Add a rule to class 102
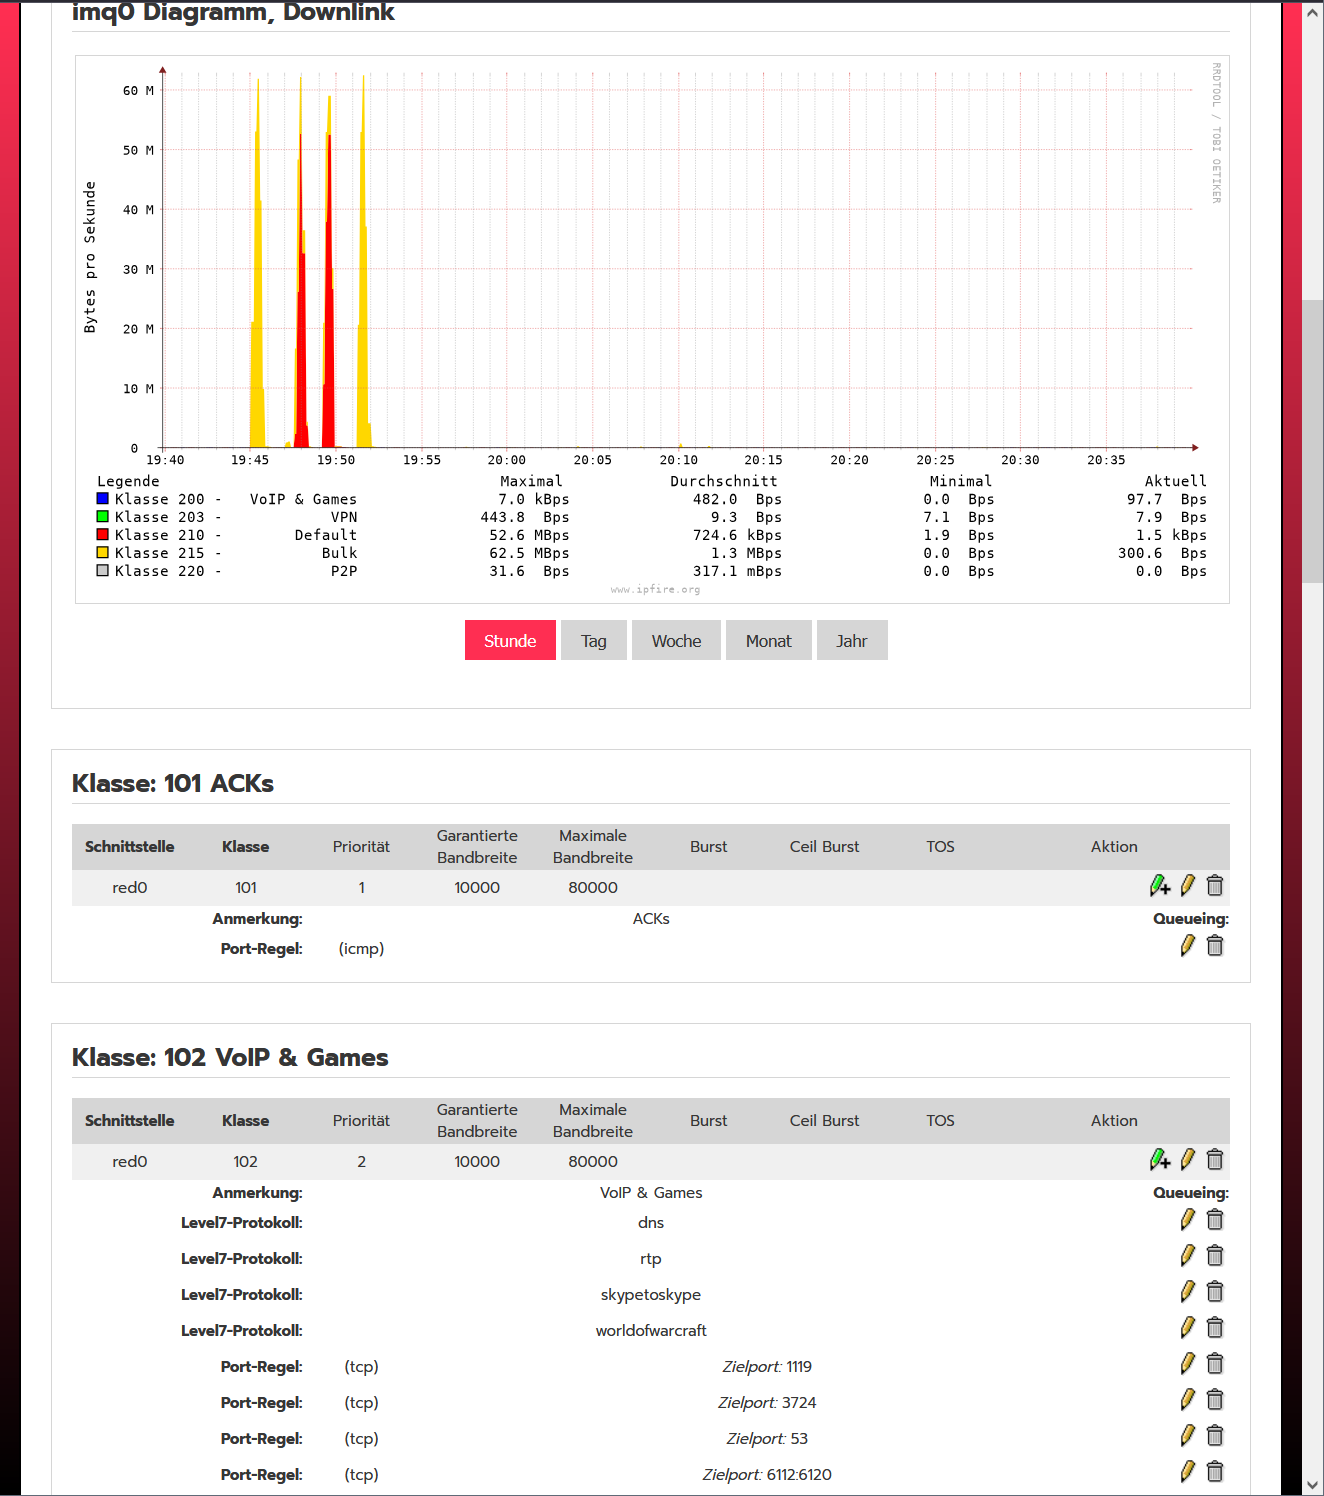 click(x=1160, y=1159)
